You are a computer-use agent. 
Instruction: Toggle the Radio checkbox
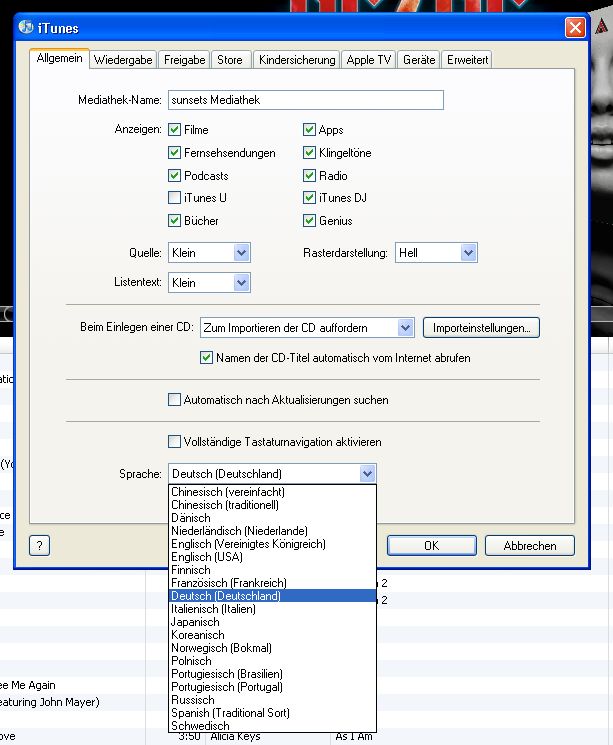pos(309,175)
